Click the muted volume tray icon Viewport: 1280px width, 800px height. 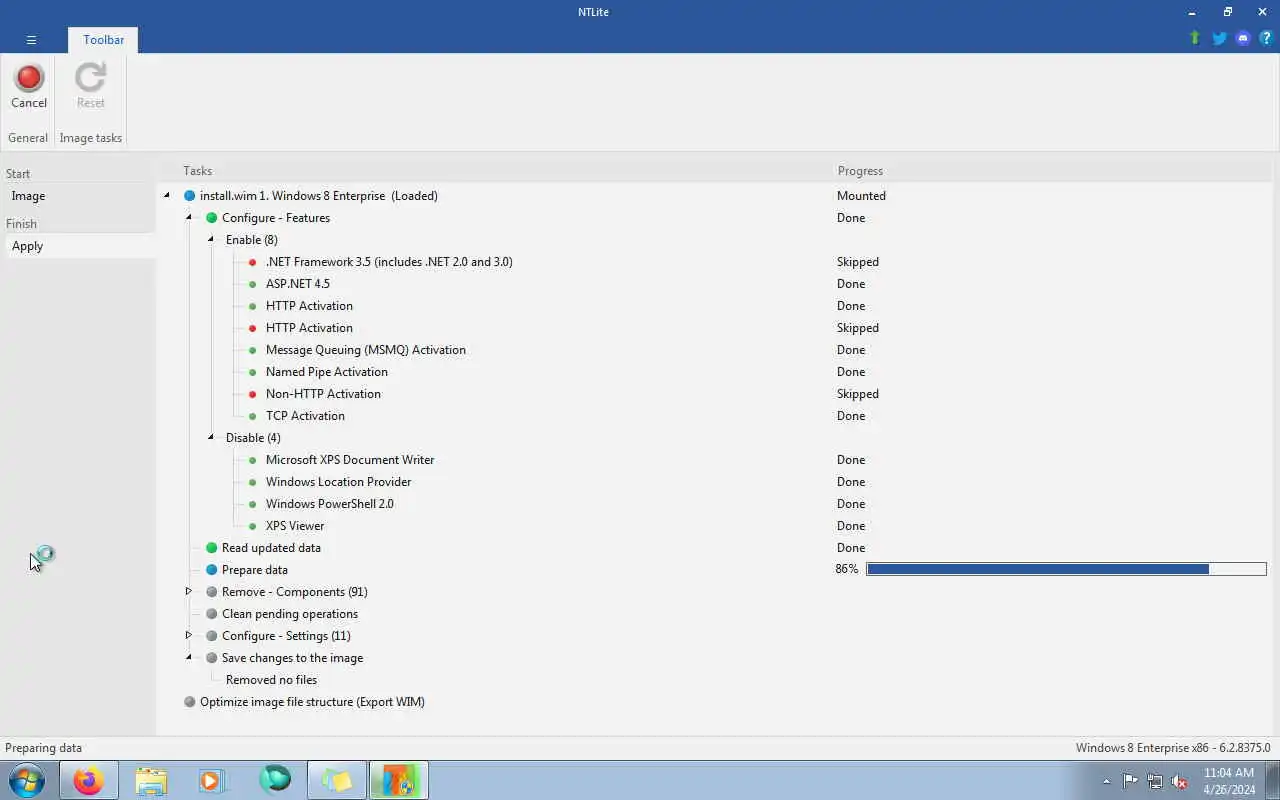point(1179,781)
